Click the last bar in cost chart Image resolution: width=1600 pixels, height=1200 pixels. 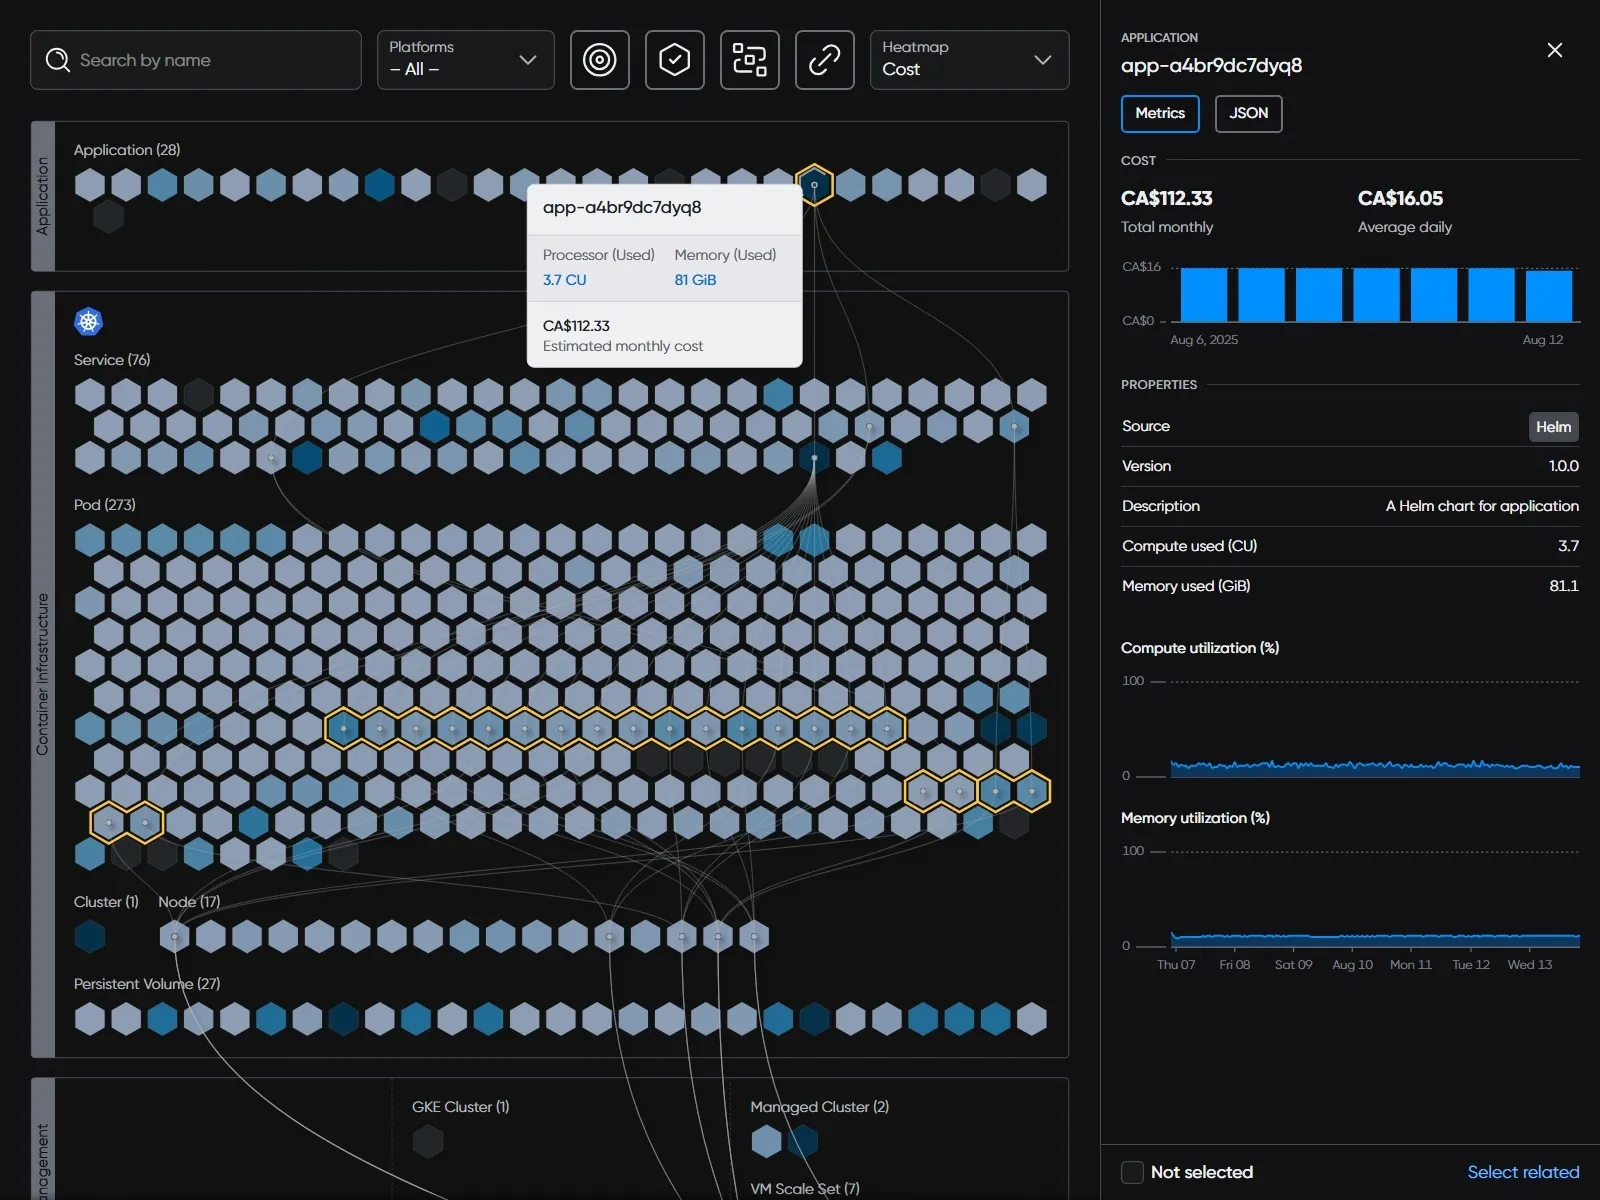coord(1549,294)
